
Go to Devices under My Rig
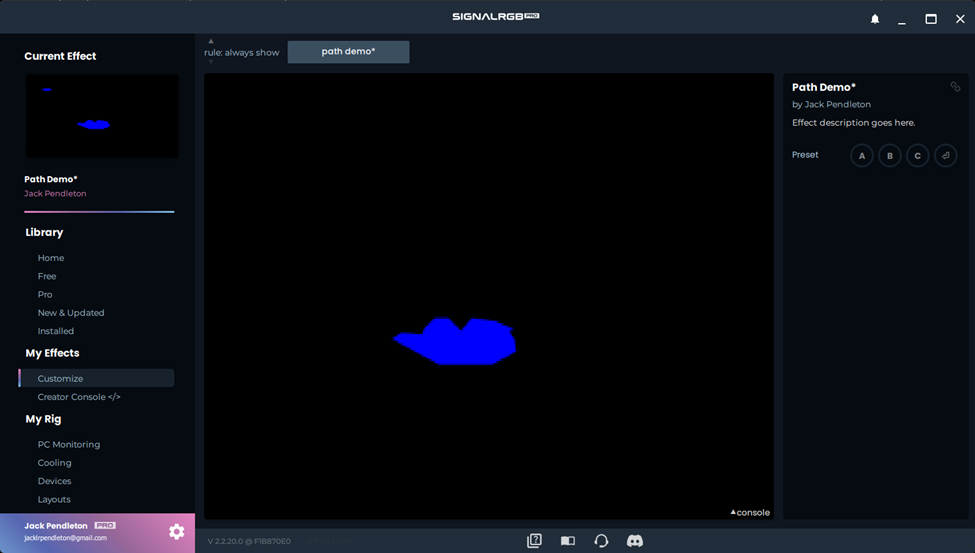[55, 481]
